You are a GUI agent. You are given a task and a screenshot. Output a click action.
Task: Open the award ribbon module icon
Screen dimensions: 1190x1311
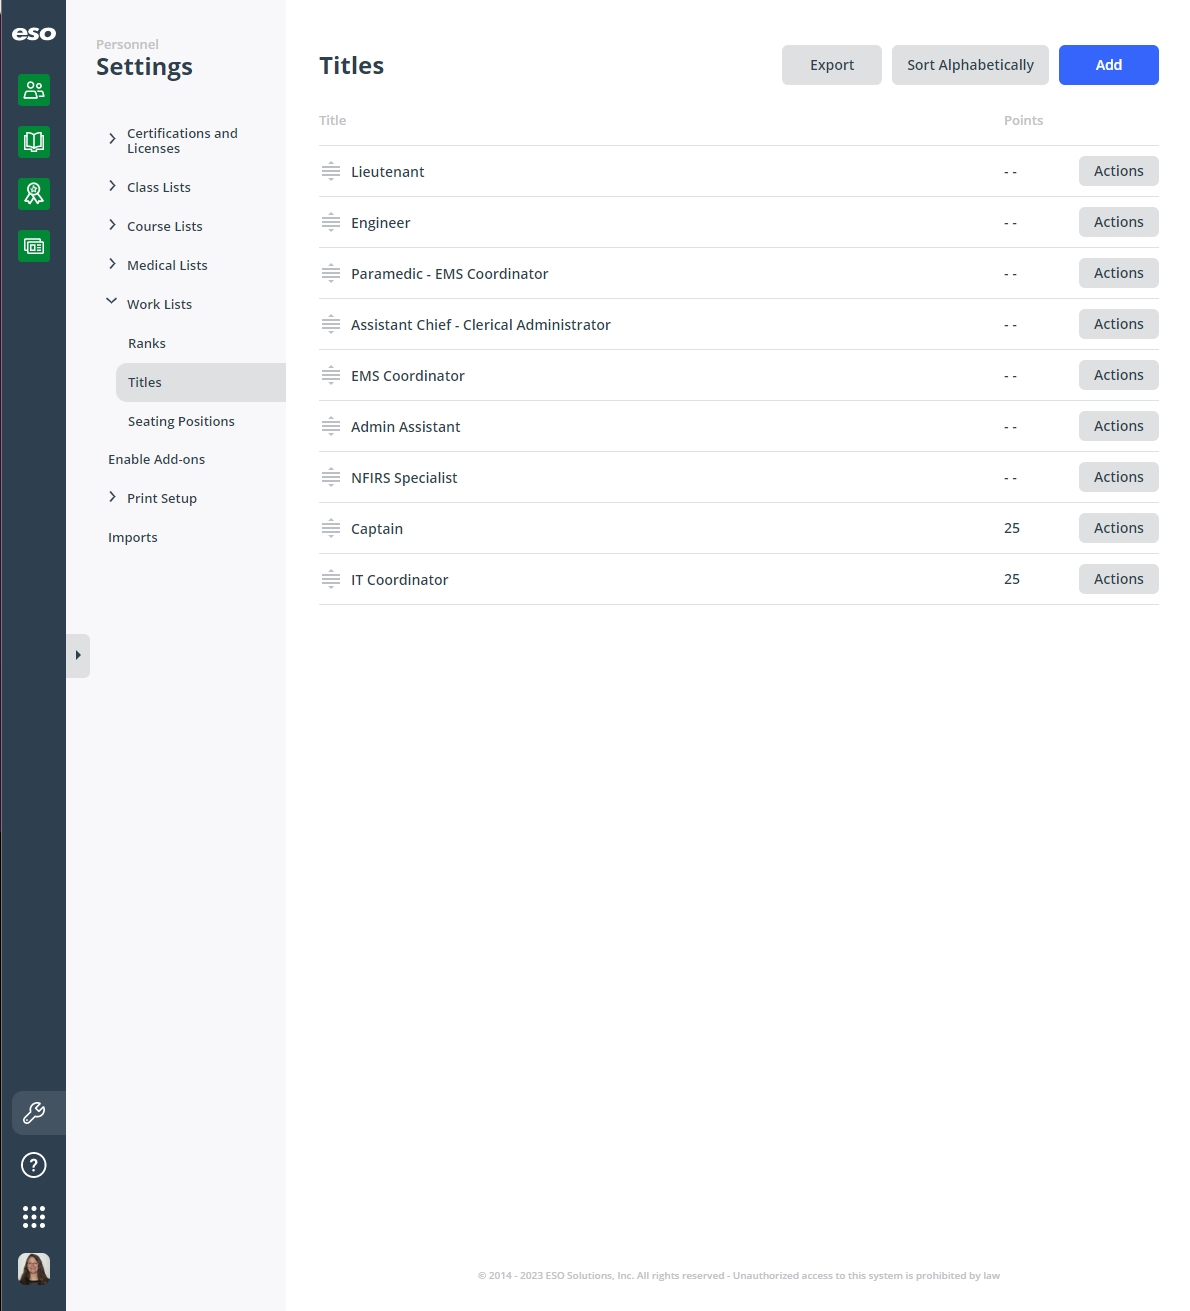34,194
